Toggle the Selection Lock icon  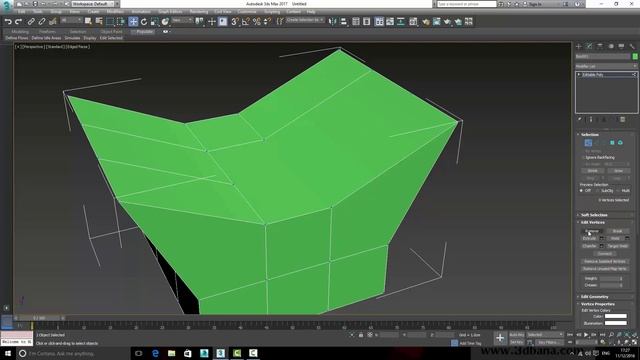click(361, 335)
